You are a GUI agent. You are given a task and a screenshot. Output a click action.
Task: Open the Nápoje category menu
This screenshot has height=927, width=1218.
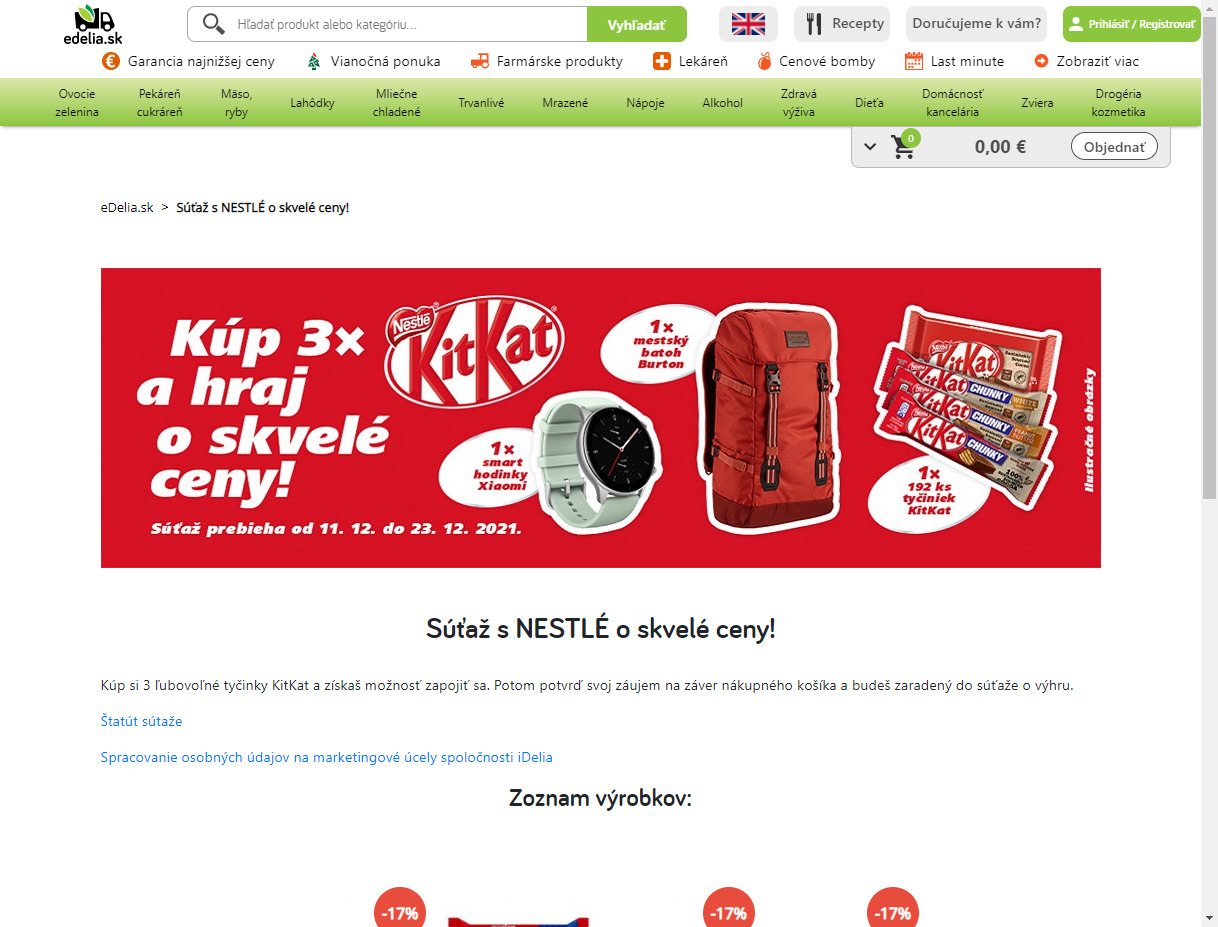click(645, 103)
